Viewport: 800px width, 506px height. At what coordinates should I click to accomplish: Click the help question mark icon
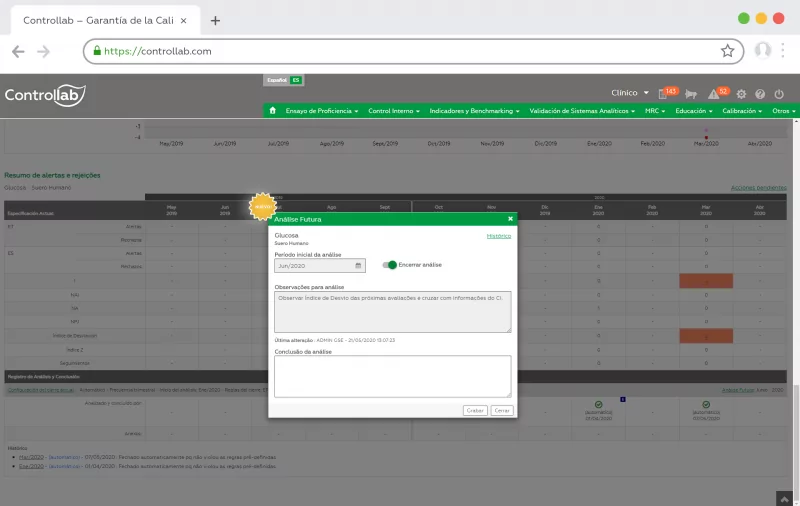coord(760,94)
